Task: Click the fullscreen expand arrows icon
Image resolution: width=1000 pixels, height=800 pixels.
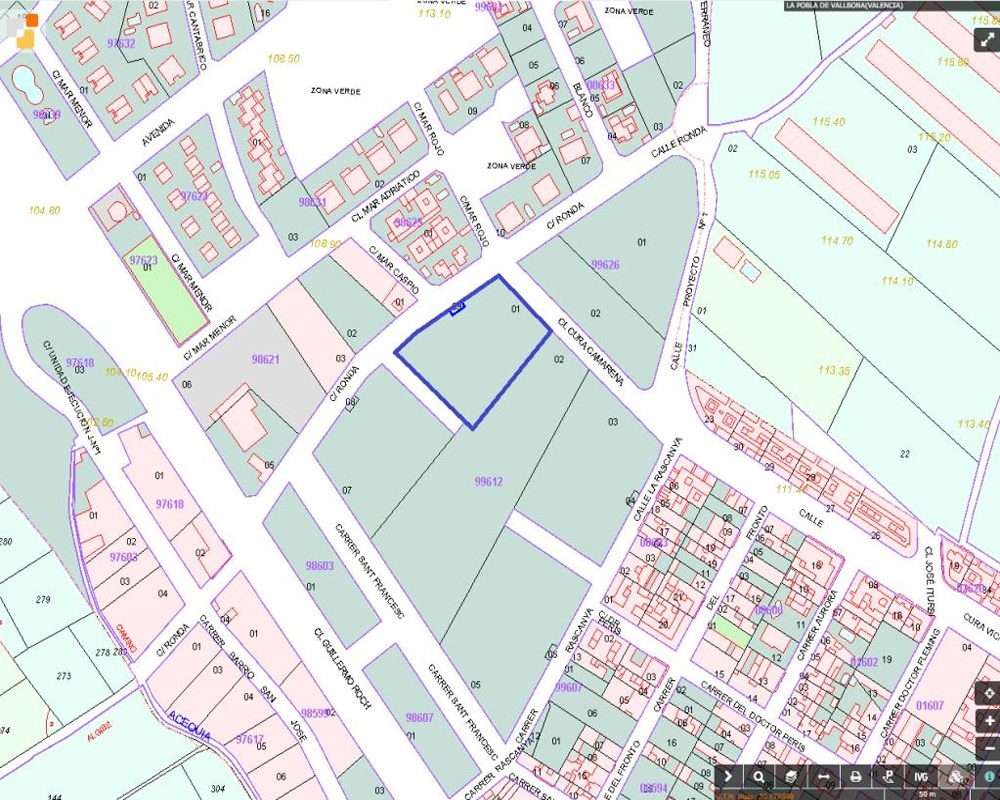Action: (x=987, y=39)
